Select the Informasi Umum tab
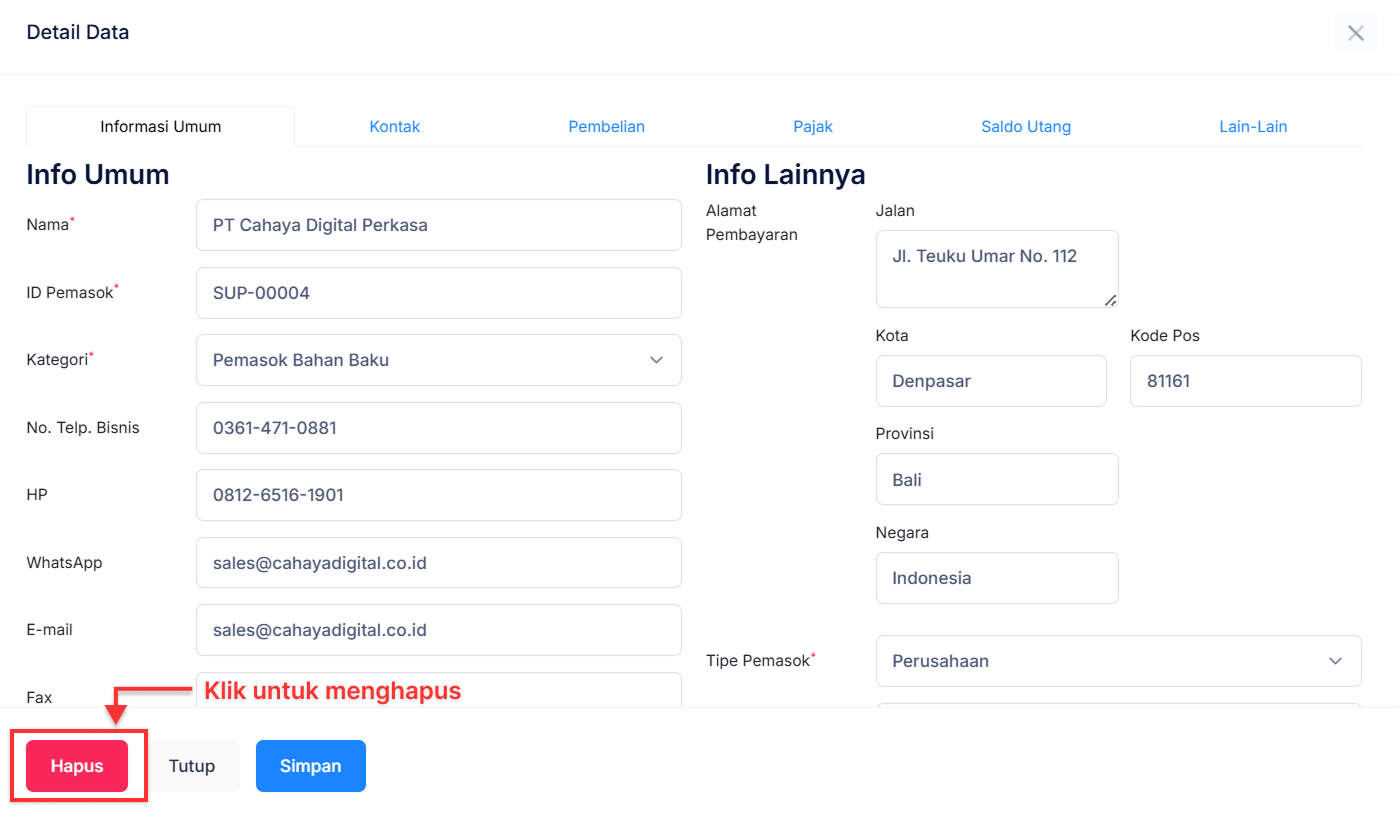 pos(160,127)
